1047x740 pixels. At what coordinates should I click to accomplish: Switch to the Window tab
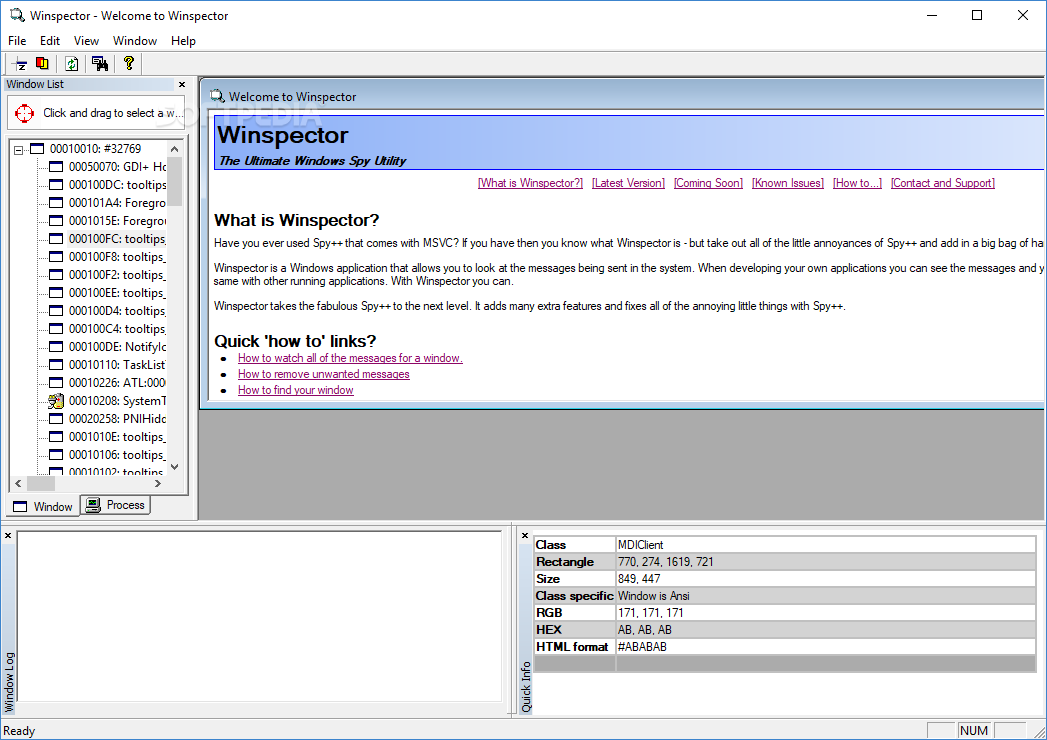pos(43,507)
